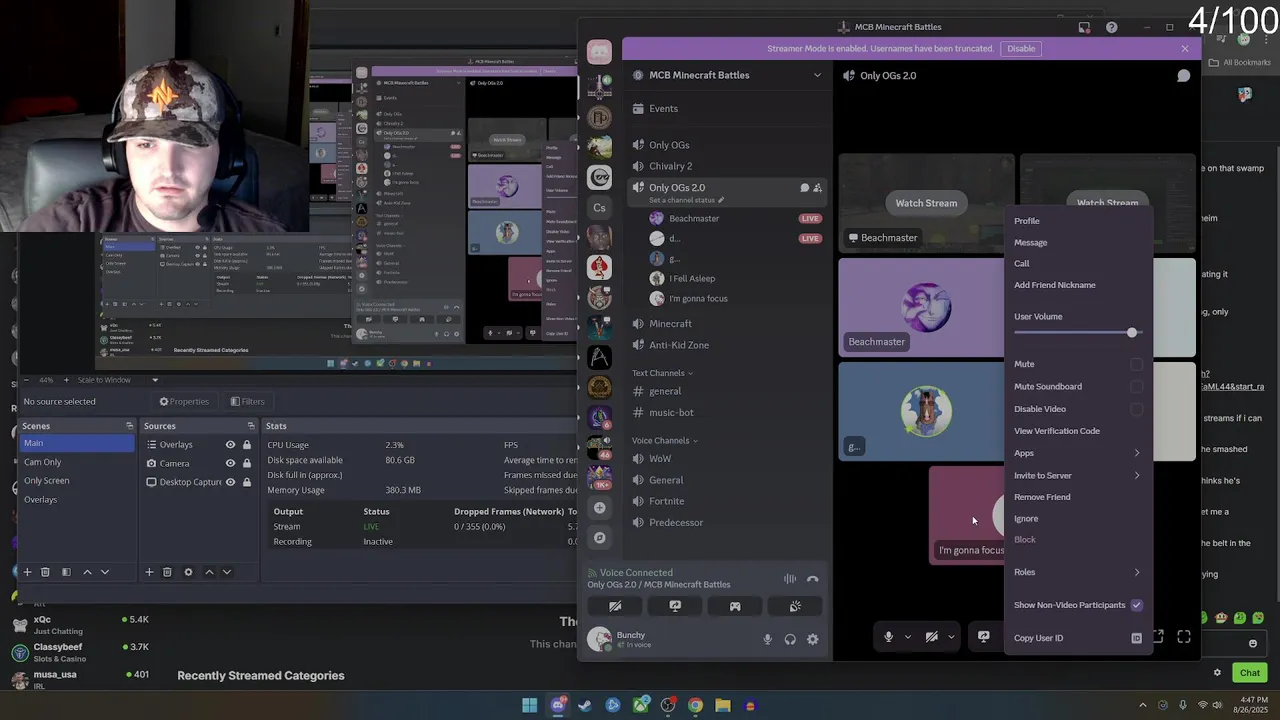The height and width of the screenshot is (720, 1280).
Task: Add a server with the plus icon
Action: point(599,508)
